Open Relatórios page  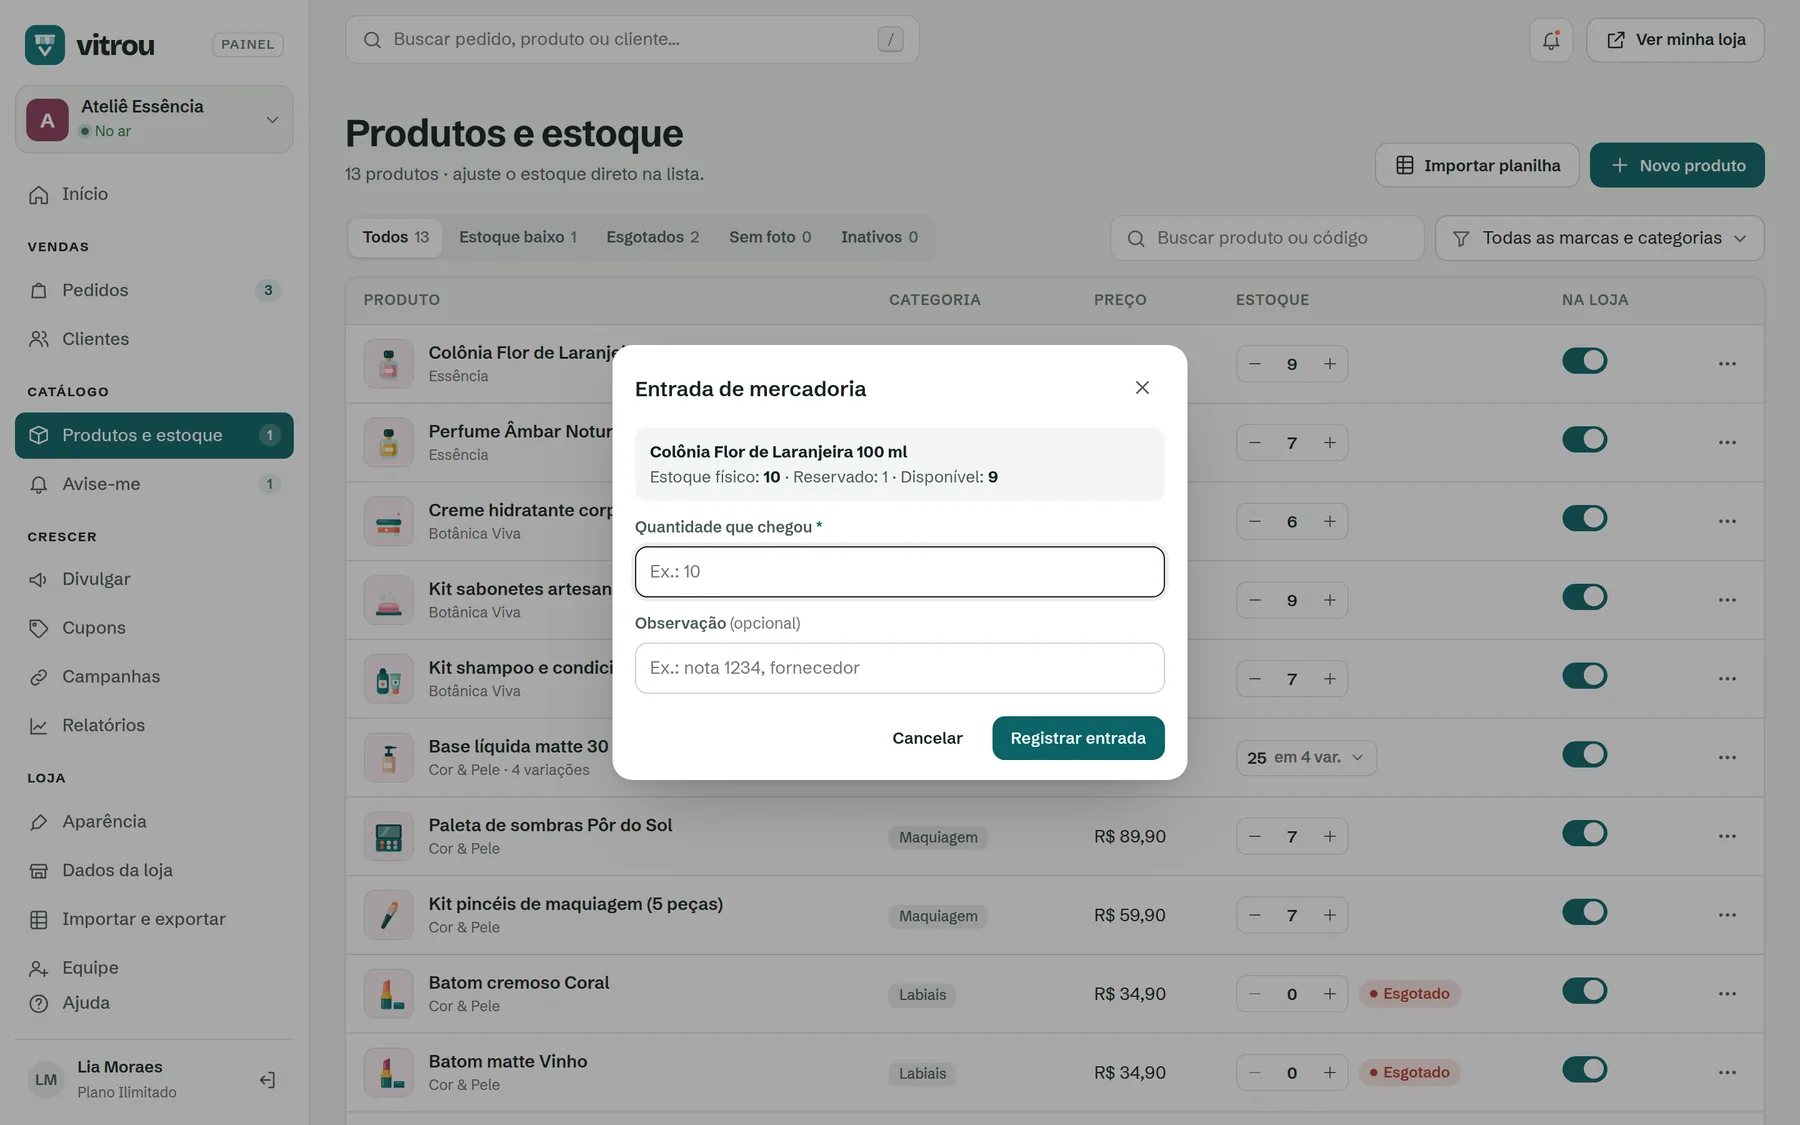(154, 725)
